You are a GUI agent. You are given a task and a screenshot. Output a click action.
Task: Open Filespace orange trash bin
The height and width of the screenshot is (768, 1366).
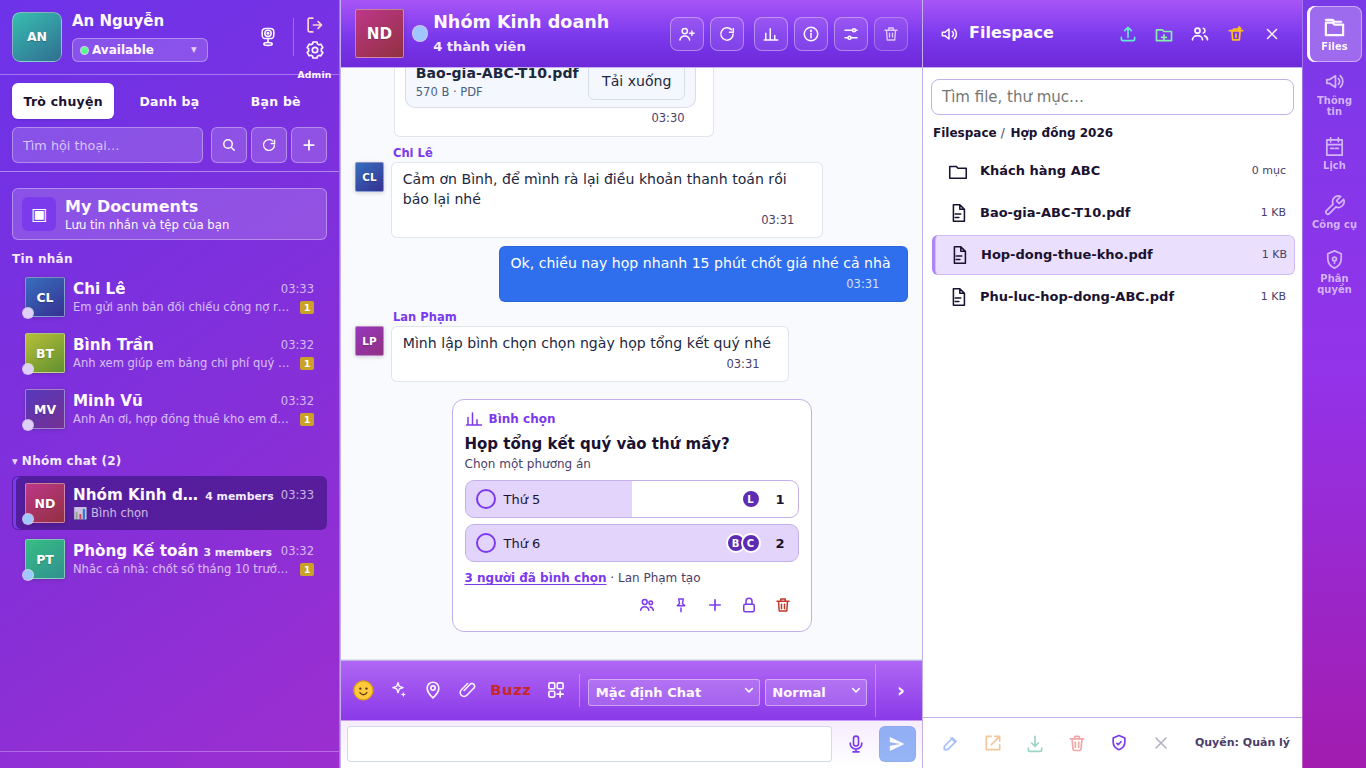(x=1236, y=34)
